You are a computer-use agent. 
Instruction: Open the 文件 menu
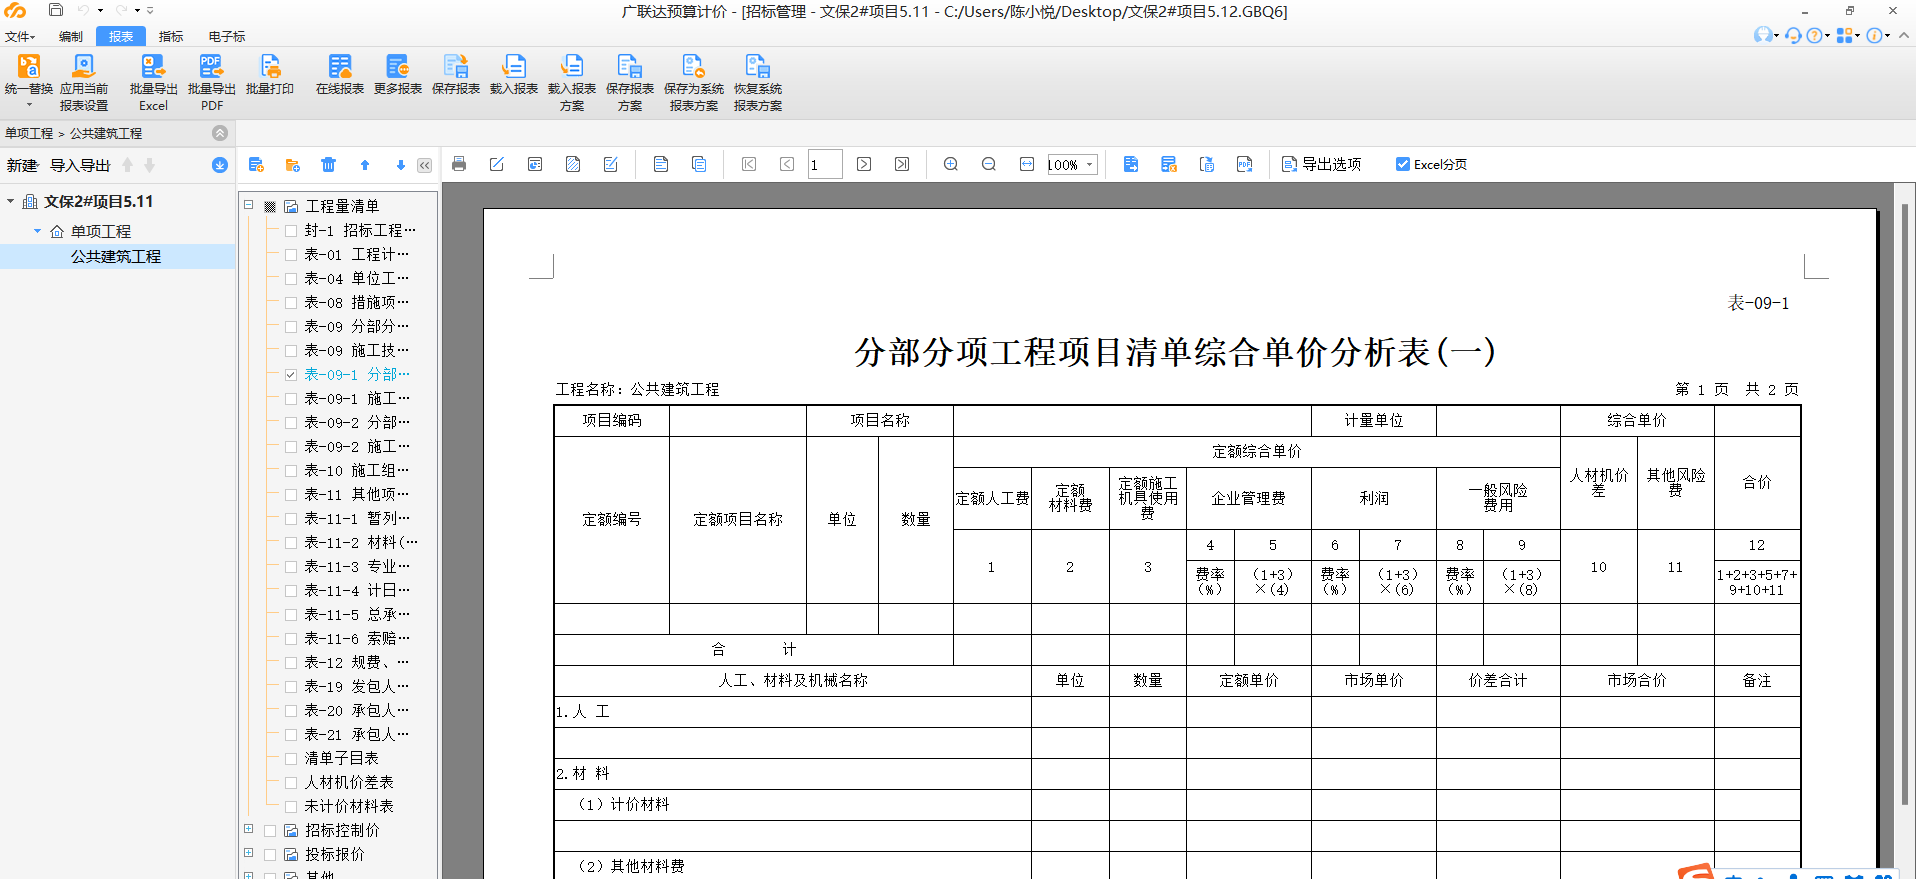[20, 36]
